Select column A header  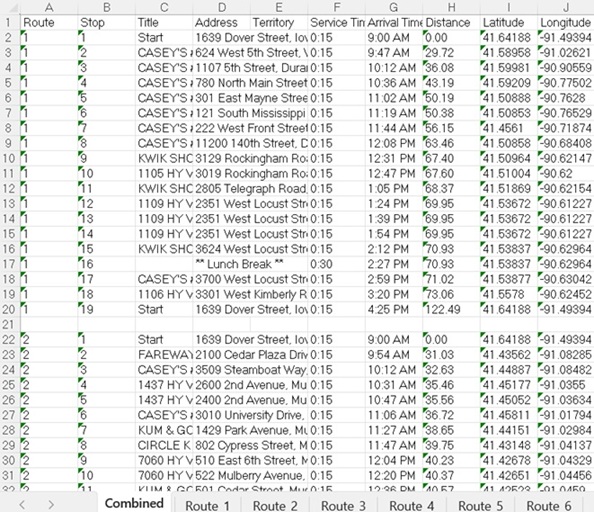(49, 7)
